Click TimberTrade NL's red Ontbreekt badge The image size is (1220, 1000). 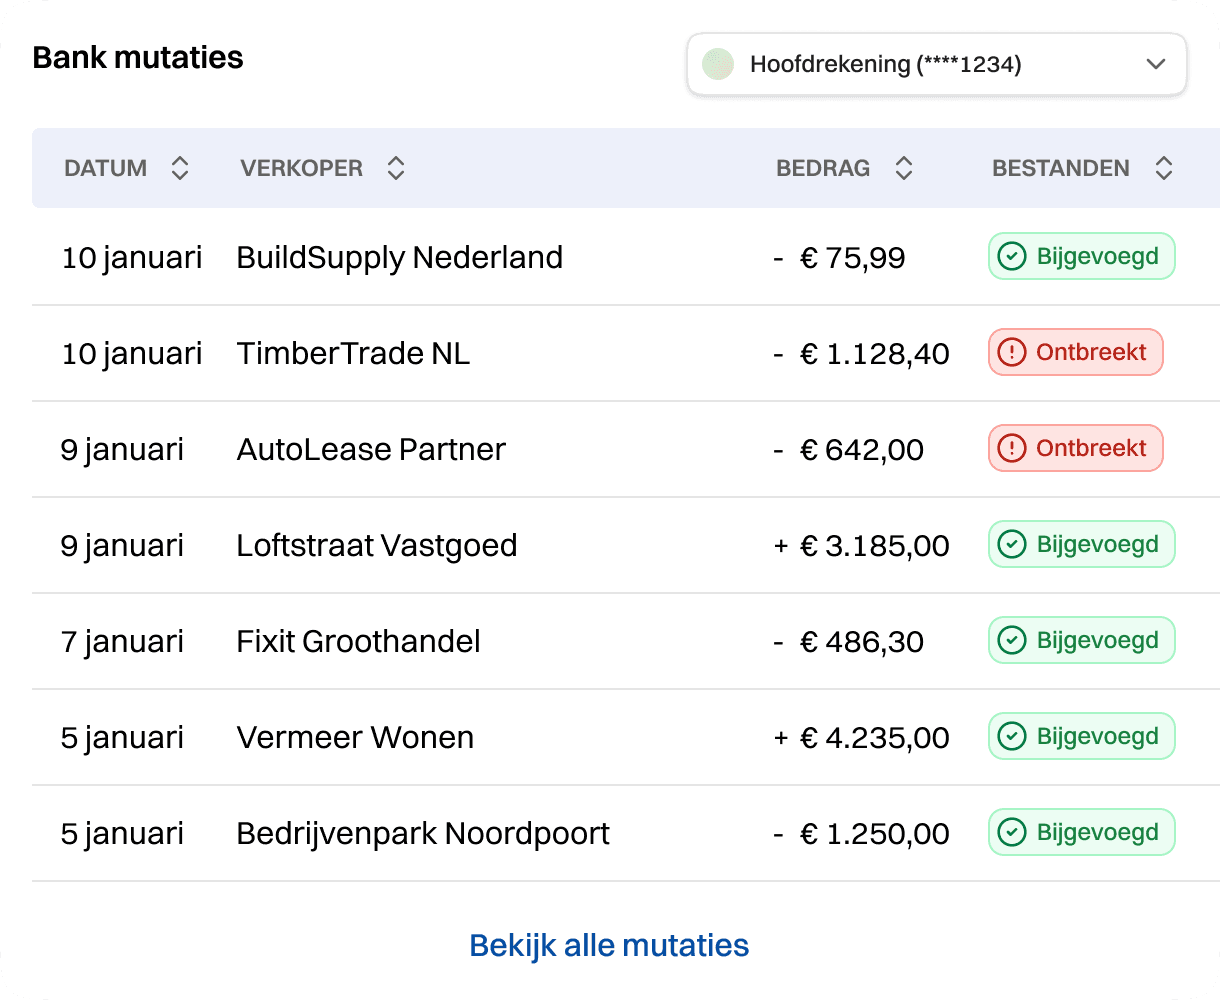pos(1075,352)
